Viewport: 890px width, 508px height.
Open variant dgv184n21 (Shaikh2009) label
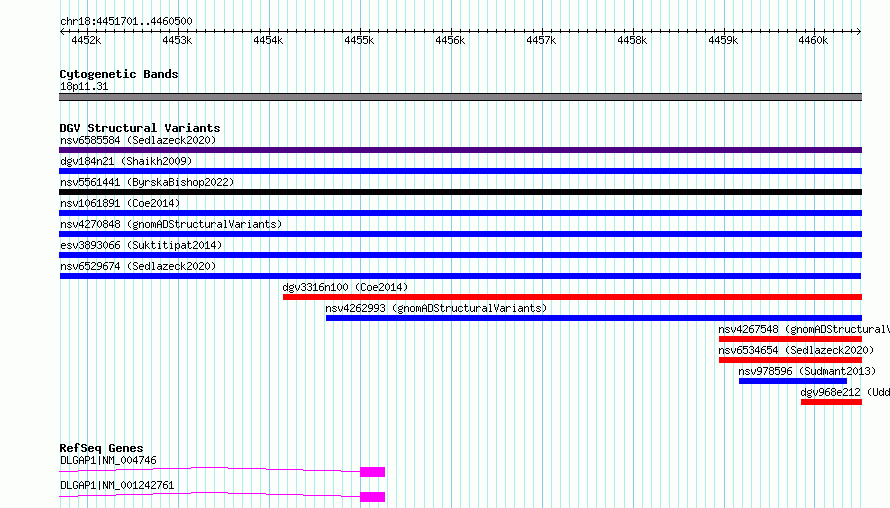click(126, 161)
